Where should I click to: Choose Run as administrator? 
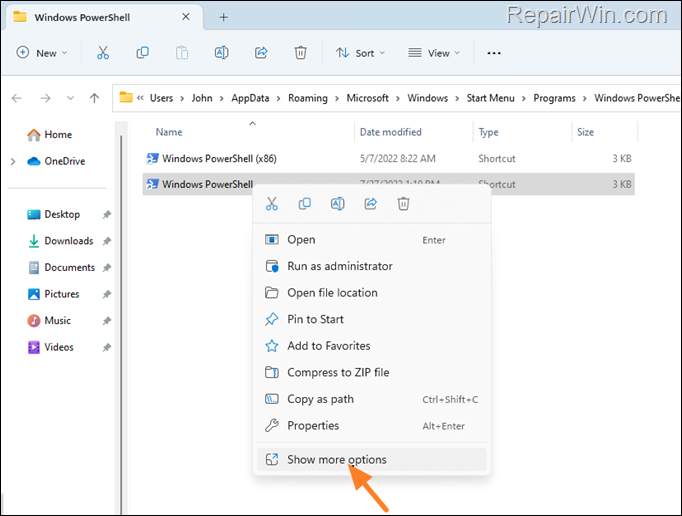click(x=372, y=266)
